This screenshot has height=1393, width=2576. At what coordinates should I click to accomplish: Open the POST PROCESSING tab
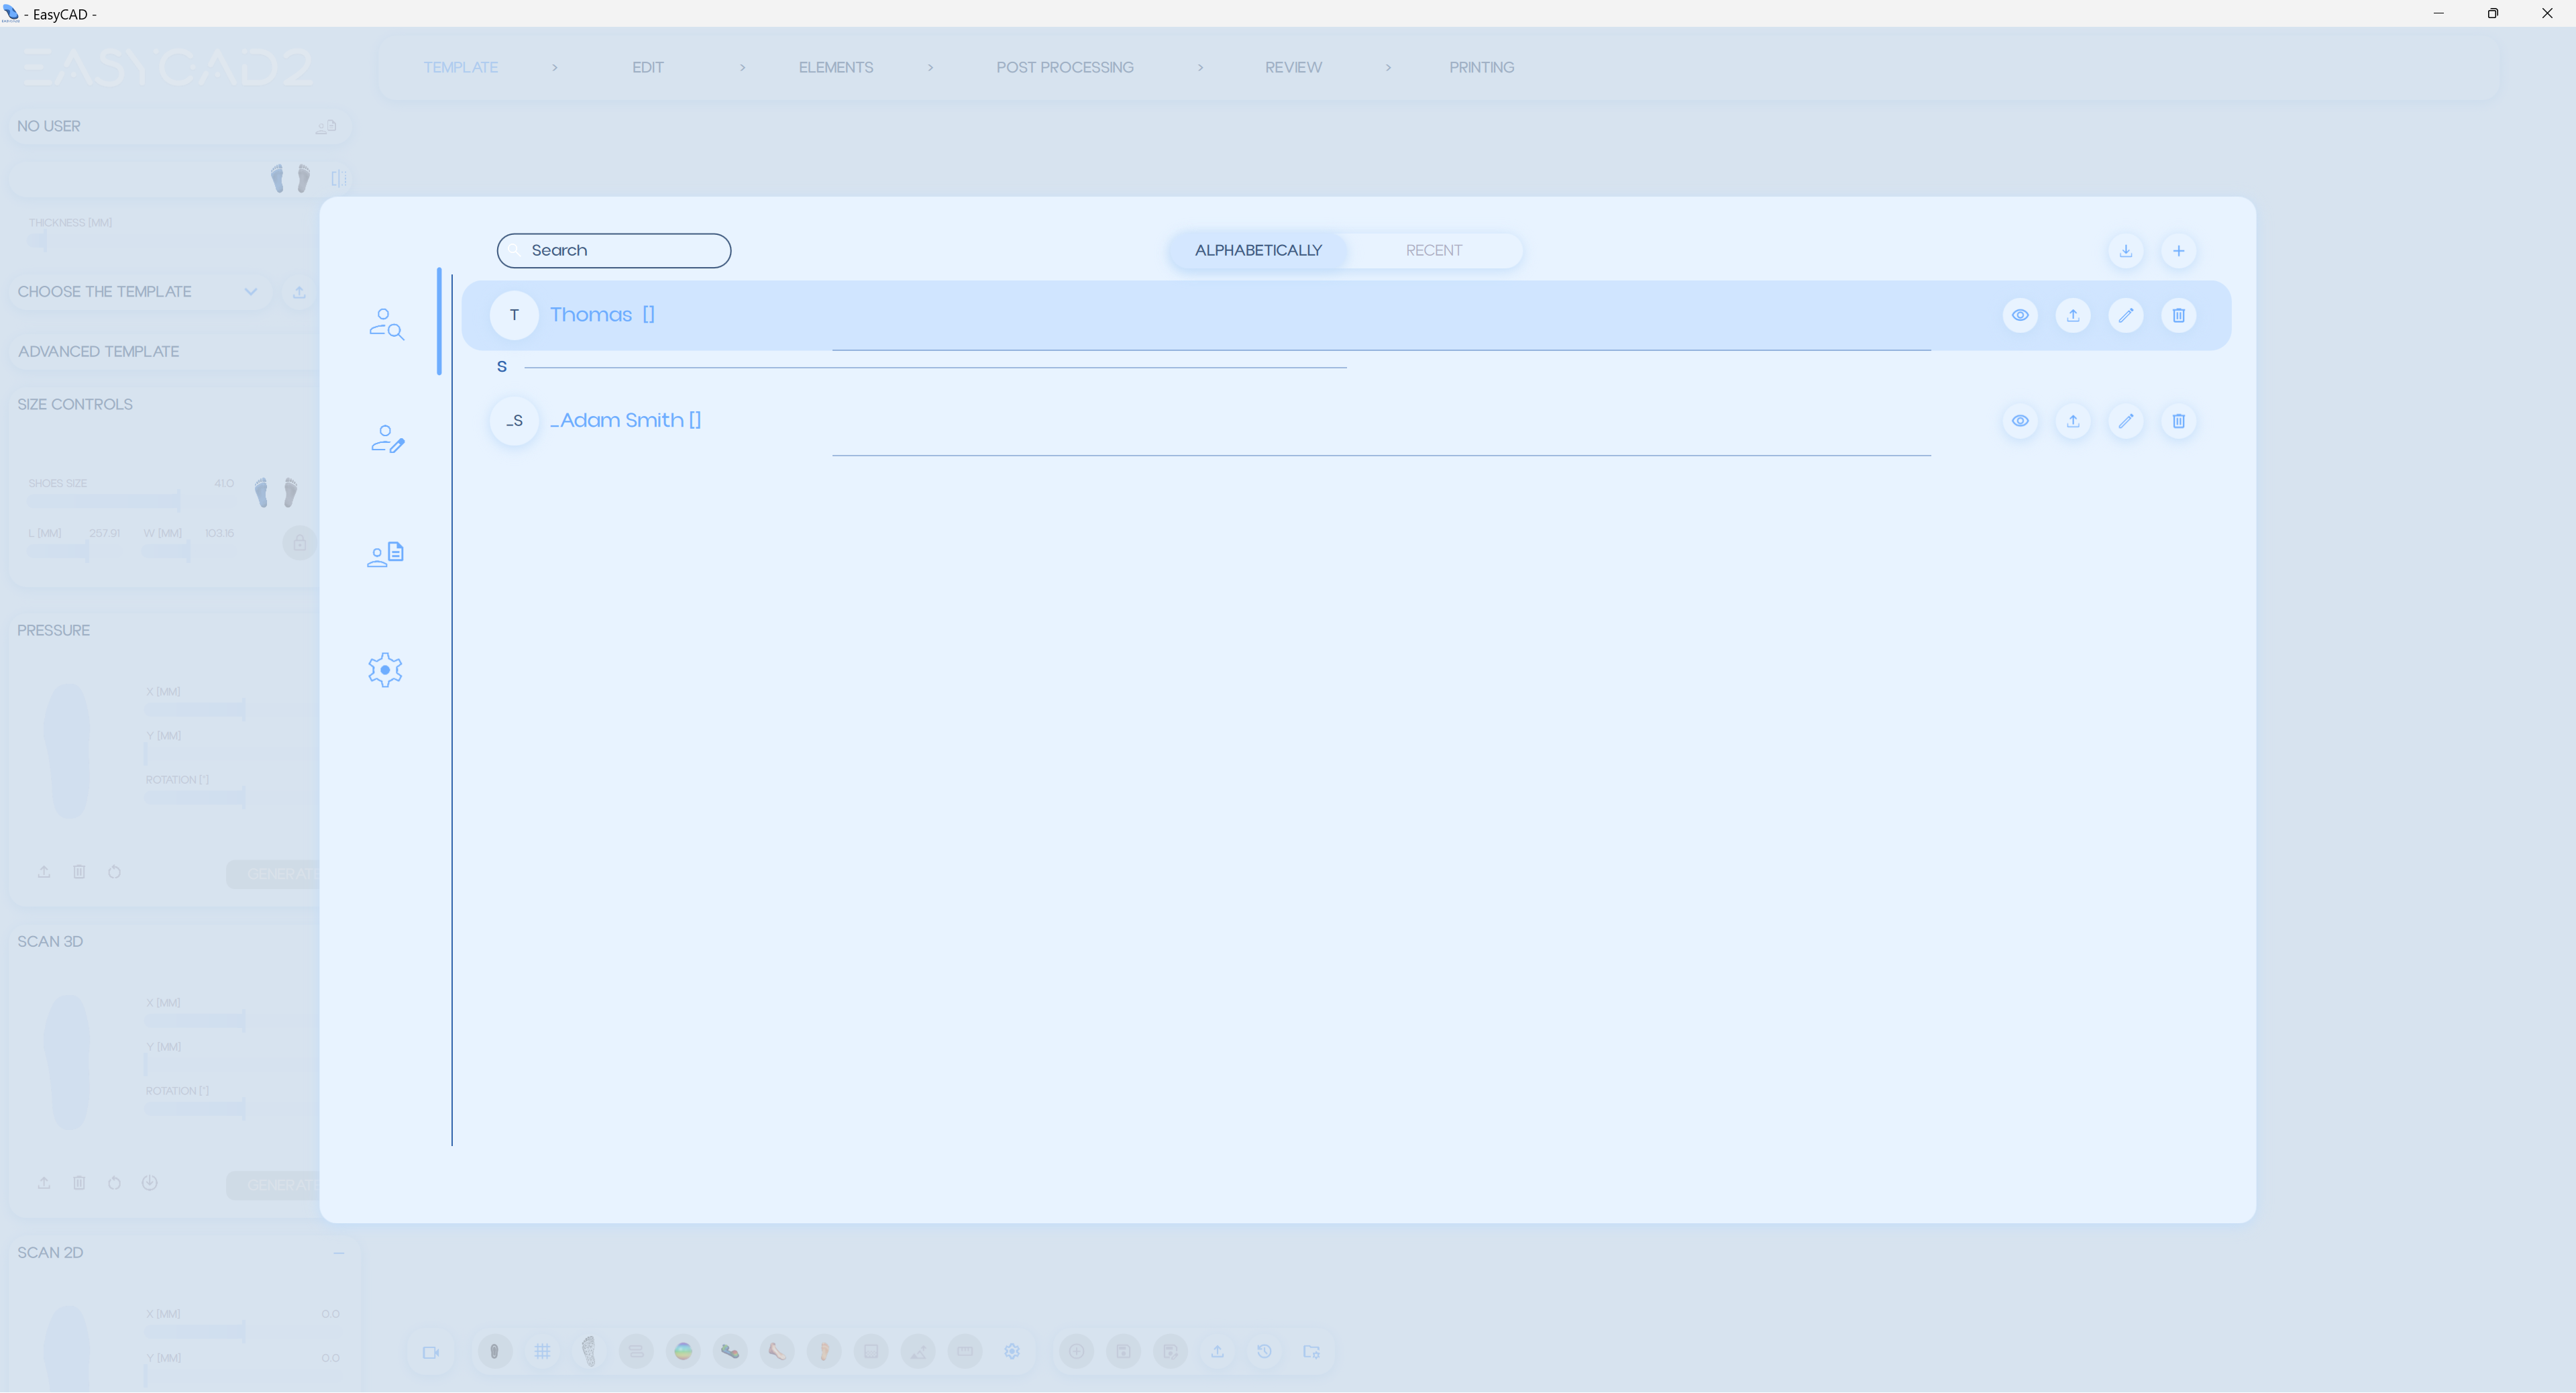coord(1064,67)
